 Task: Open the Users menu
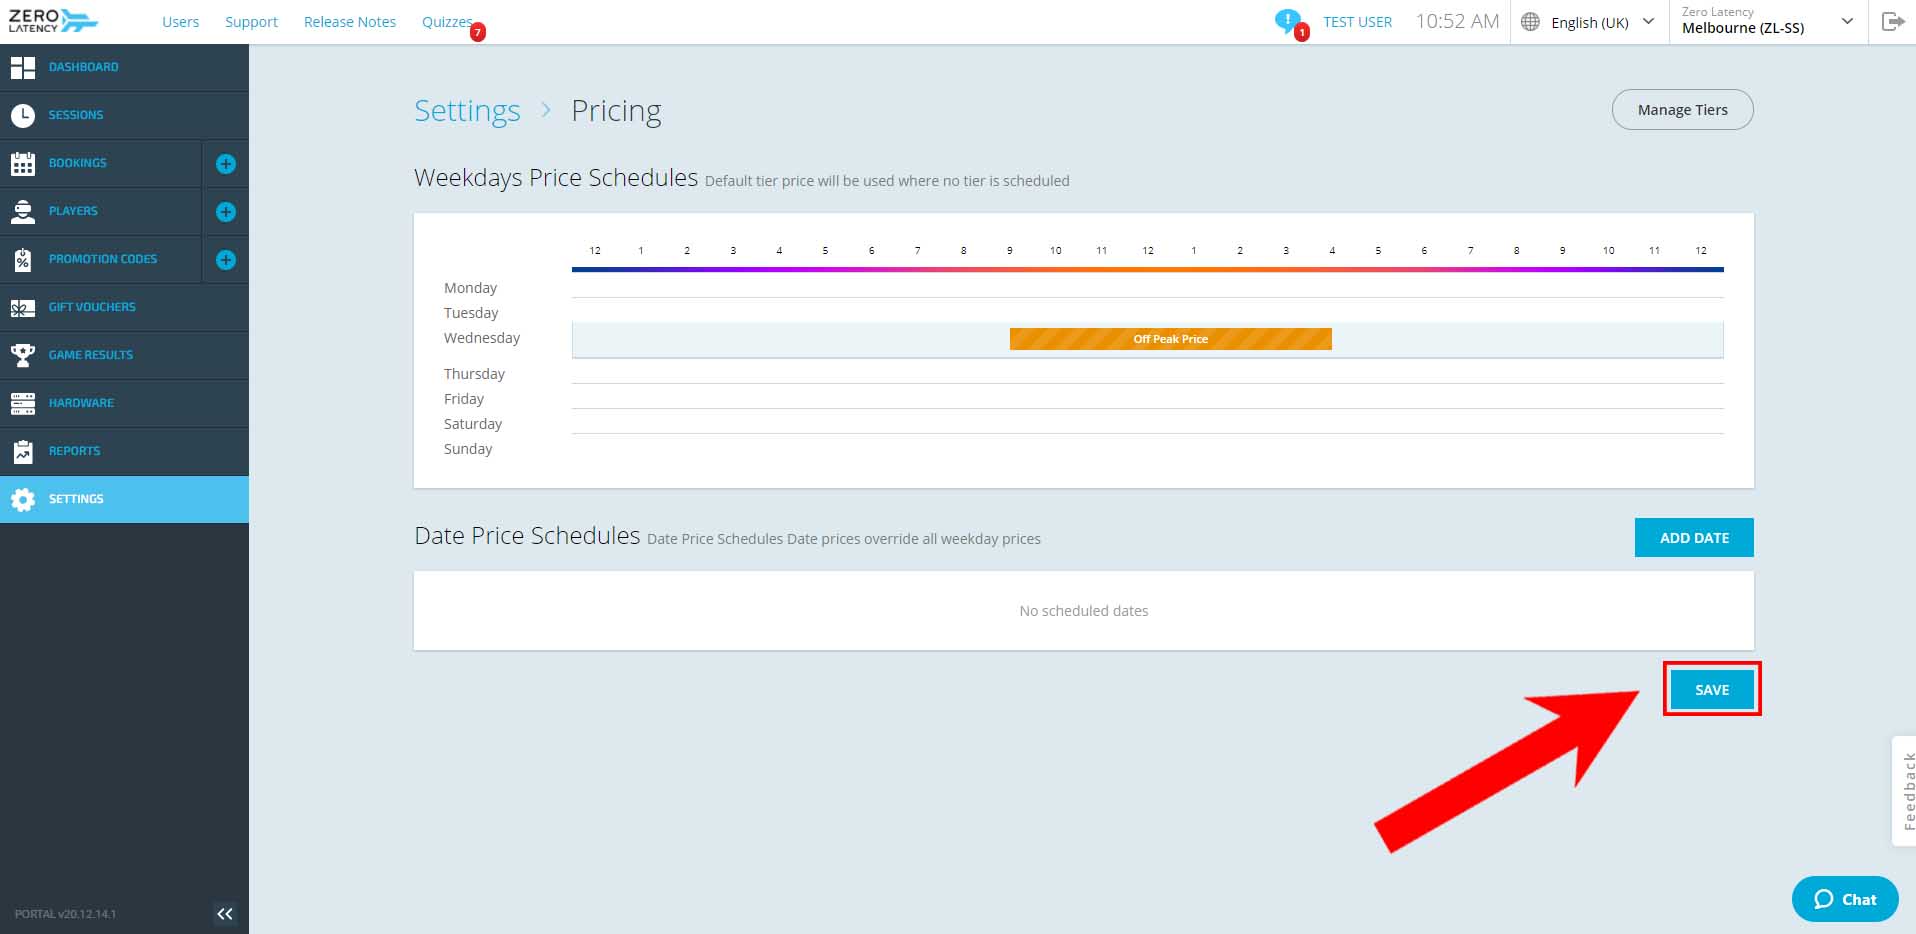tap(180, 22)
